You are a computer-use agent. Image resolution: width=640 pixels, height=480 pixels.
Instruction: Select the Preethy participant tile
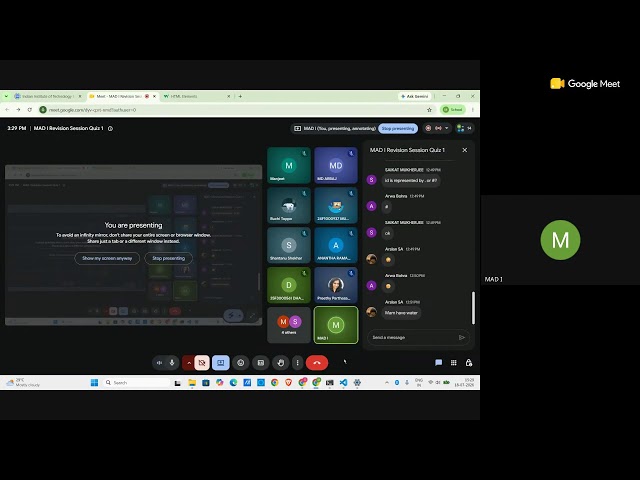tap(336, 285)
